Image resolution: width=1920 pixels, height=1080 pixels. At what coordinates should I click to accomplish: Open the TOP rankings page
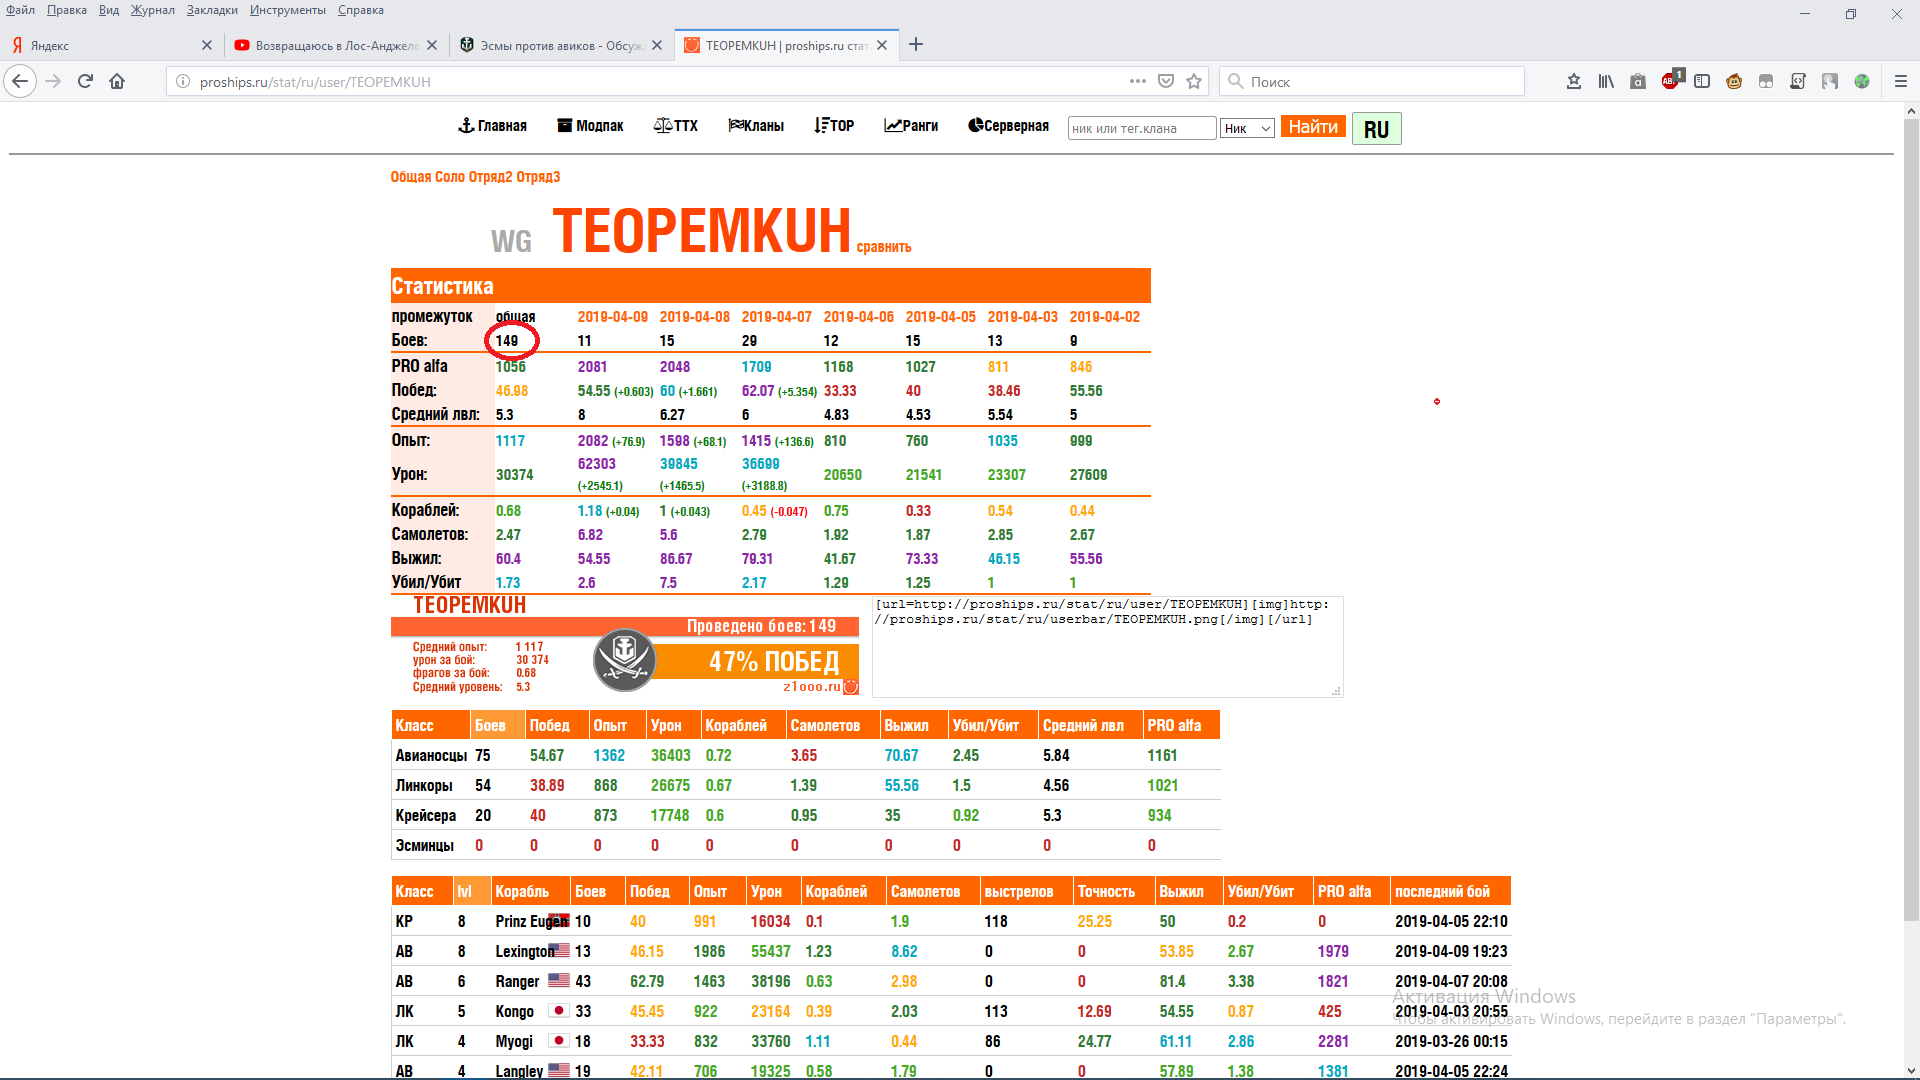[x=834, y=126]
